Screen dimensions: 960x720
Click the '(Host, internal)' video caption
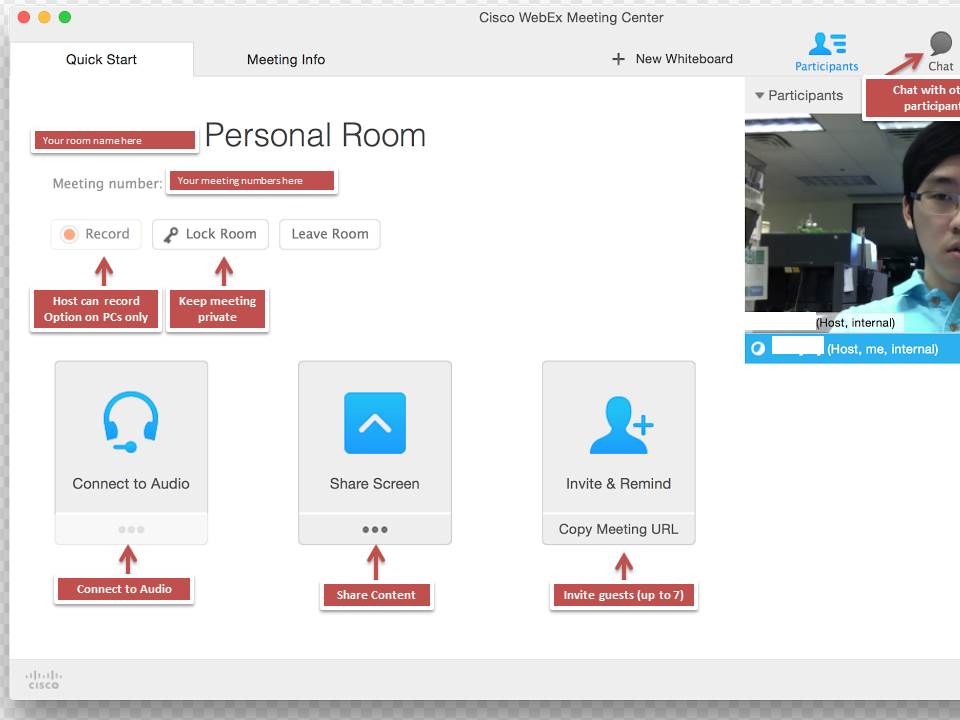coord(855,323)
